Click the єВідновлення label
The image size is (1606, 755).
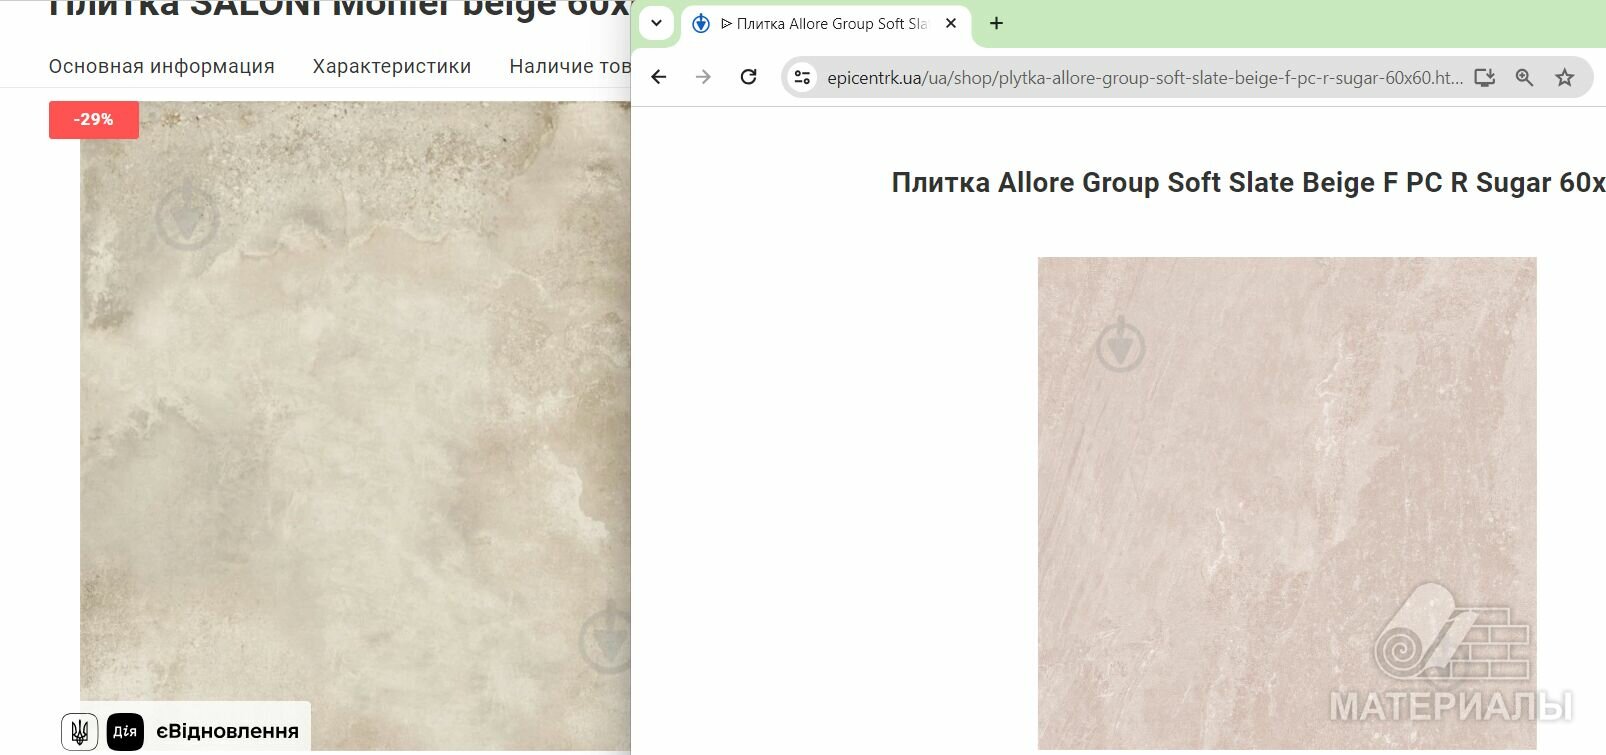[x=228, y=731]
